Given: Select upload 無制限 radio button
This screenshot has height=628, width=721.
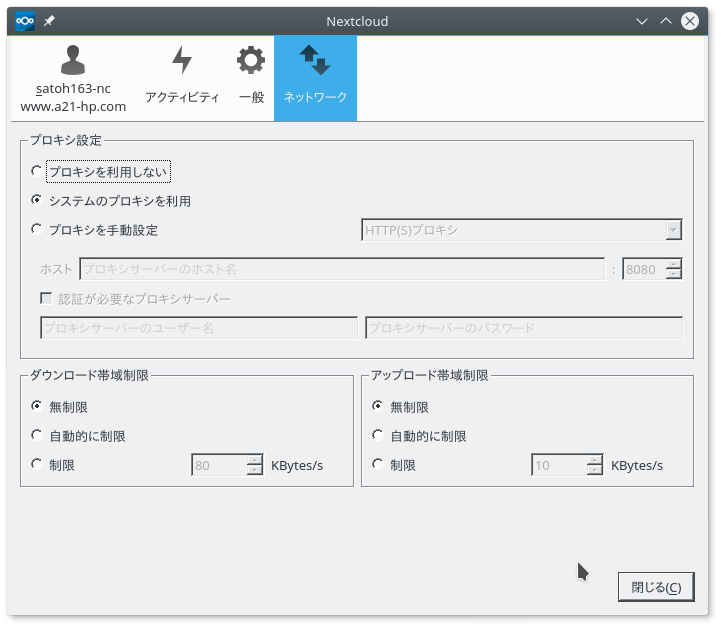Looking at the screenshot, I should click(x=378, y=406).
